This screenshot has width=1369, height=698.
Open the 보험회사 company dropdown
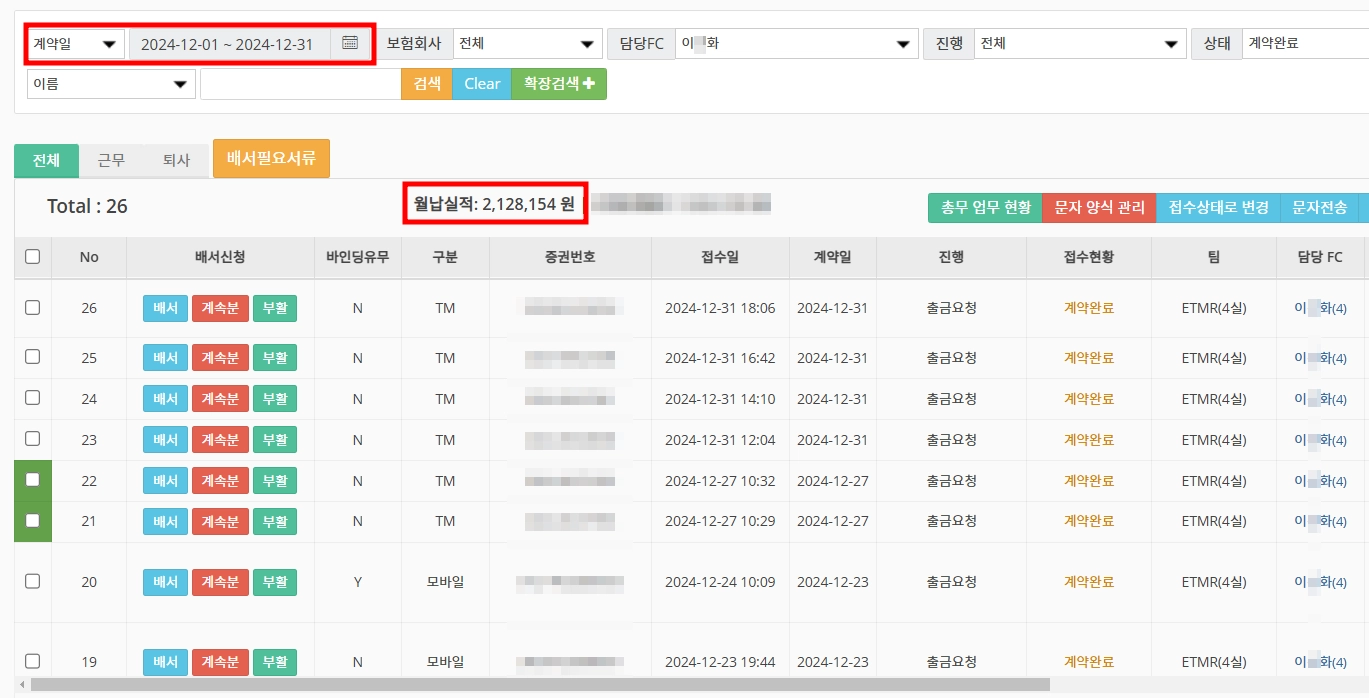(x=527, y=43)
